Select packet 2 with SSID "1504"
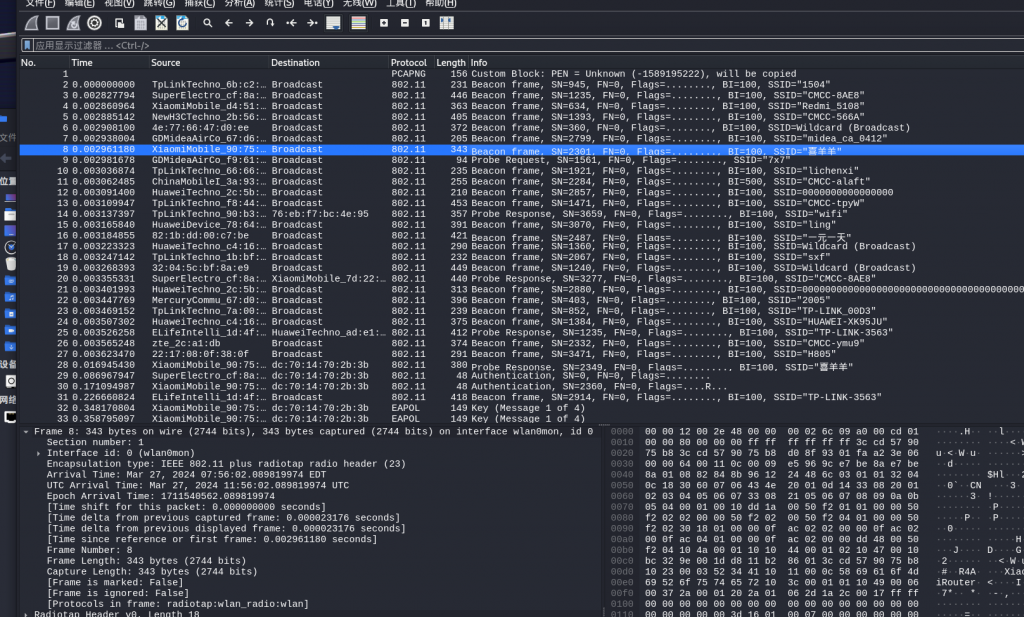Viewport: 1024px width, 617px height. point(522,85)
